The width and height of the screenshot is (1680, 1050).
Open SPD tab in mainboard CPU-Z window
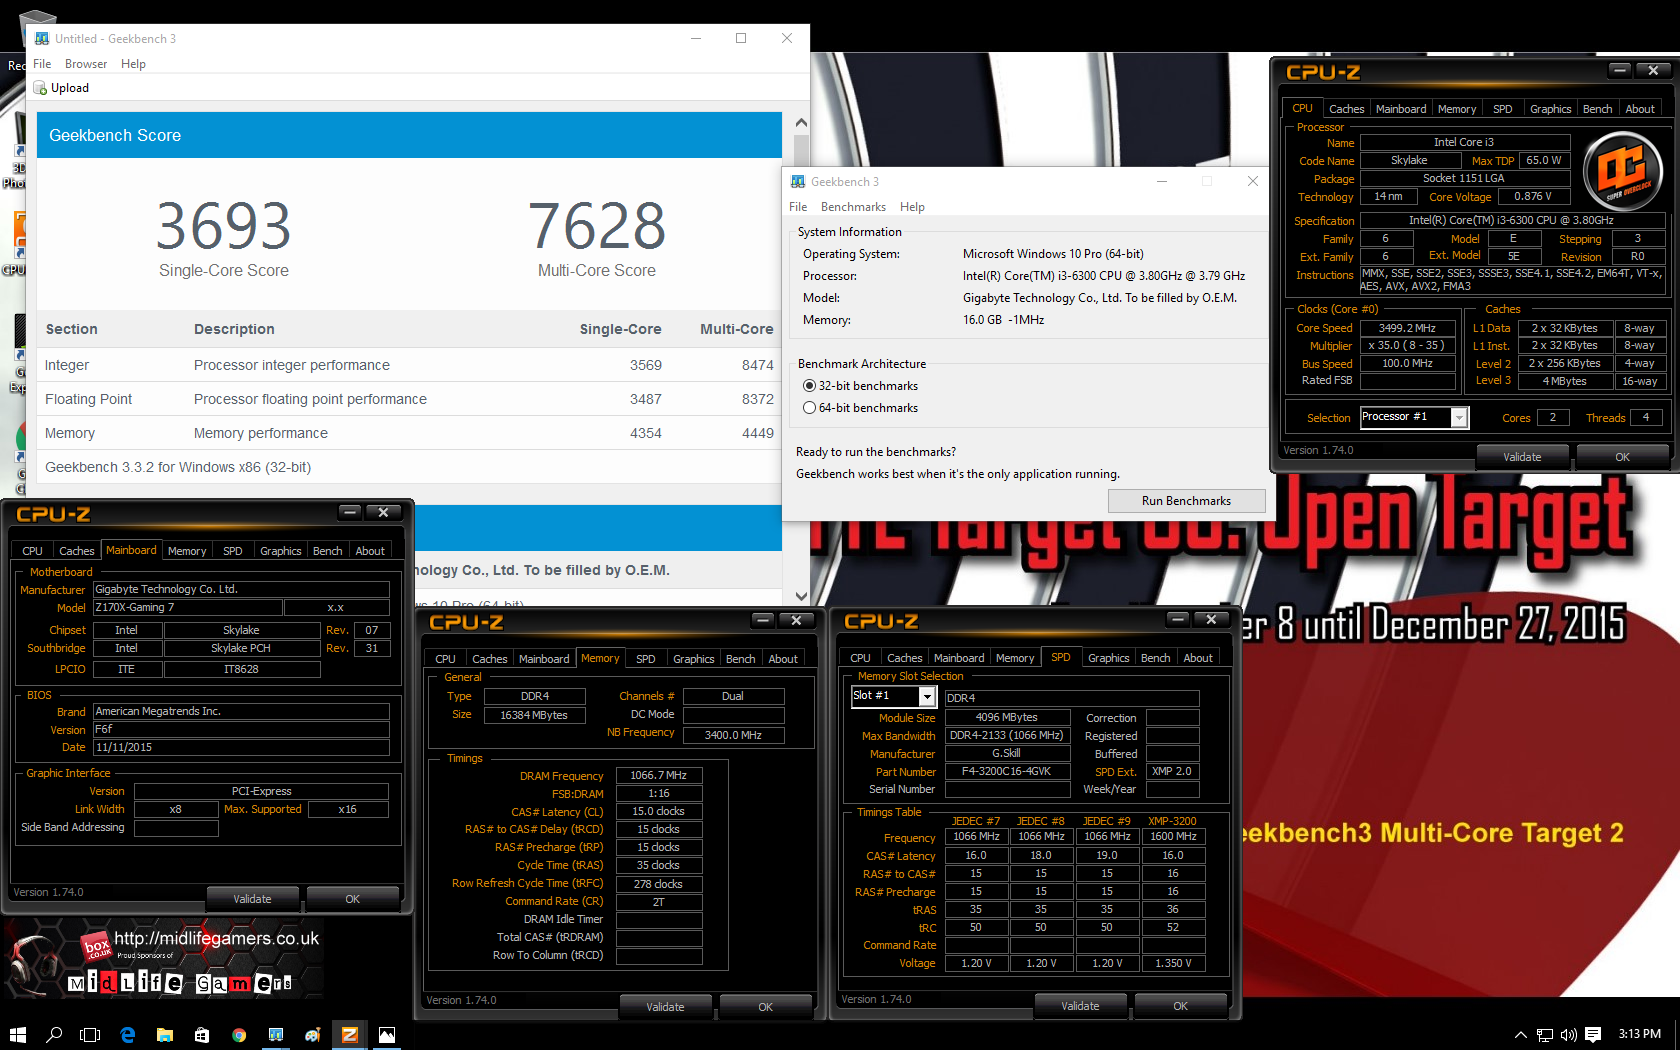233,551
